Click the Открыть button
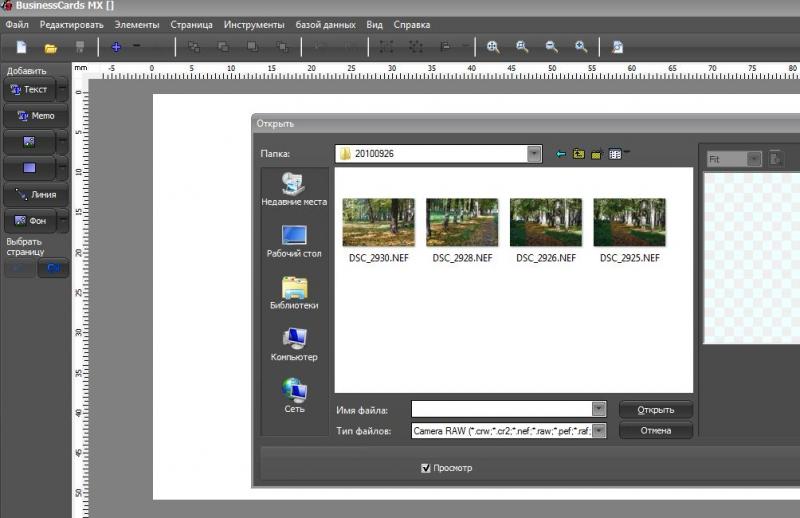This screenshot has width=800, height=518. (x=656, y=410)
